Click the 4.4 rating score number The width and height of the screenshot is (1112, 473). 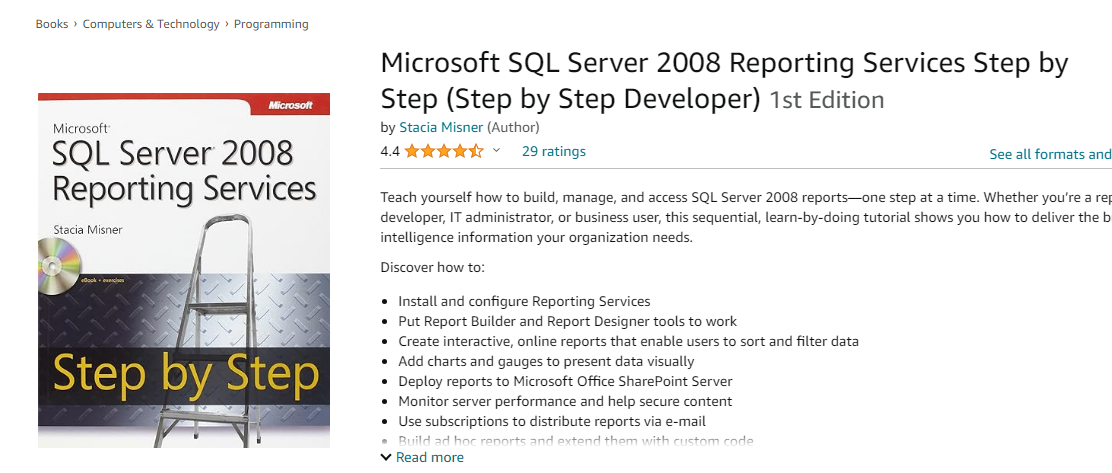pos(390,151)
